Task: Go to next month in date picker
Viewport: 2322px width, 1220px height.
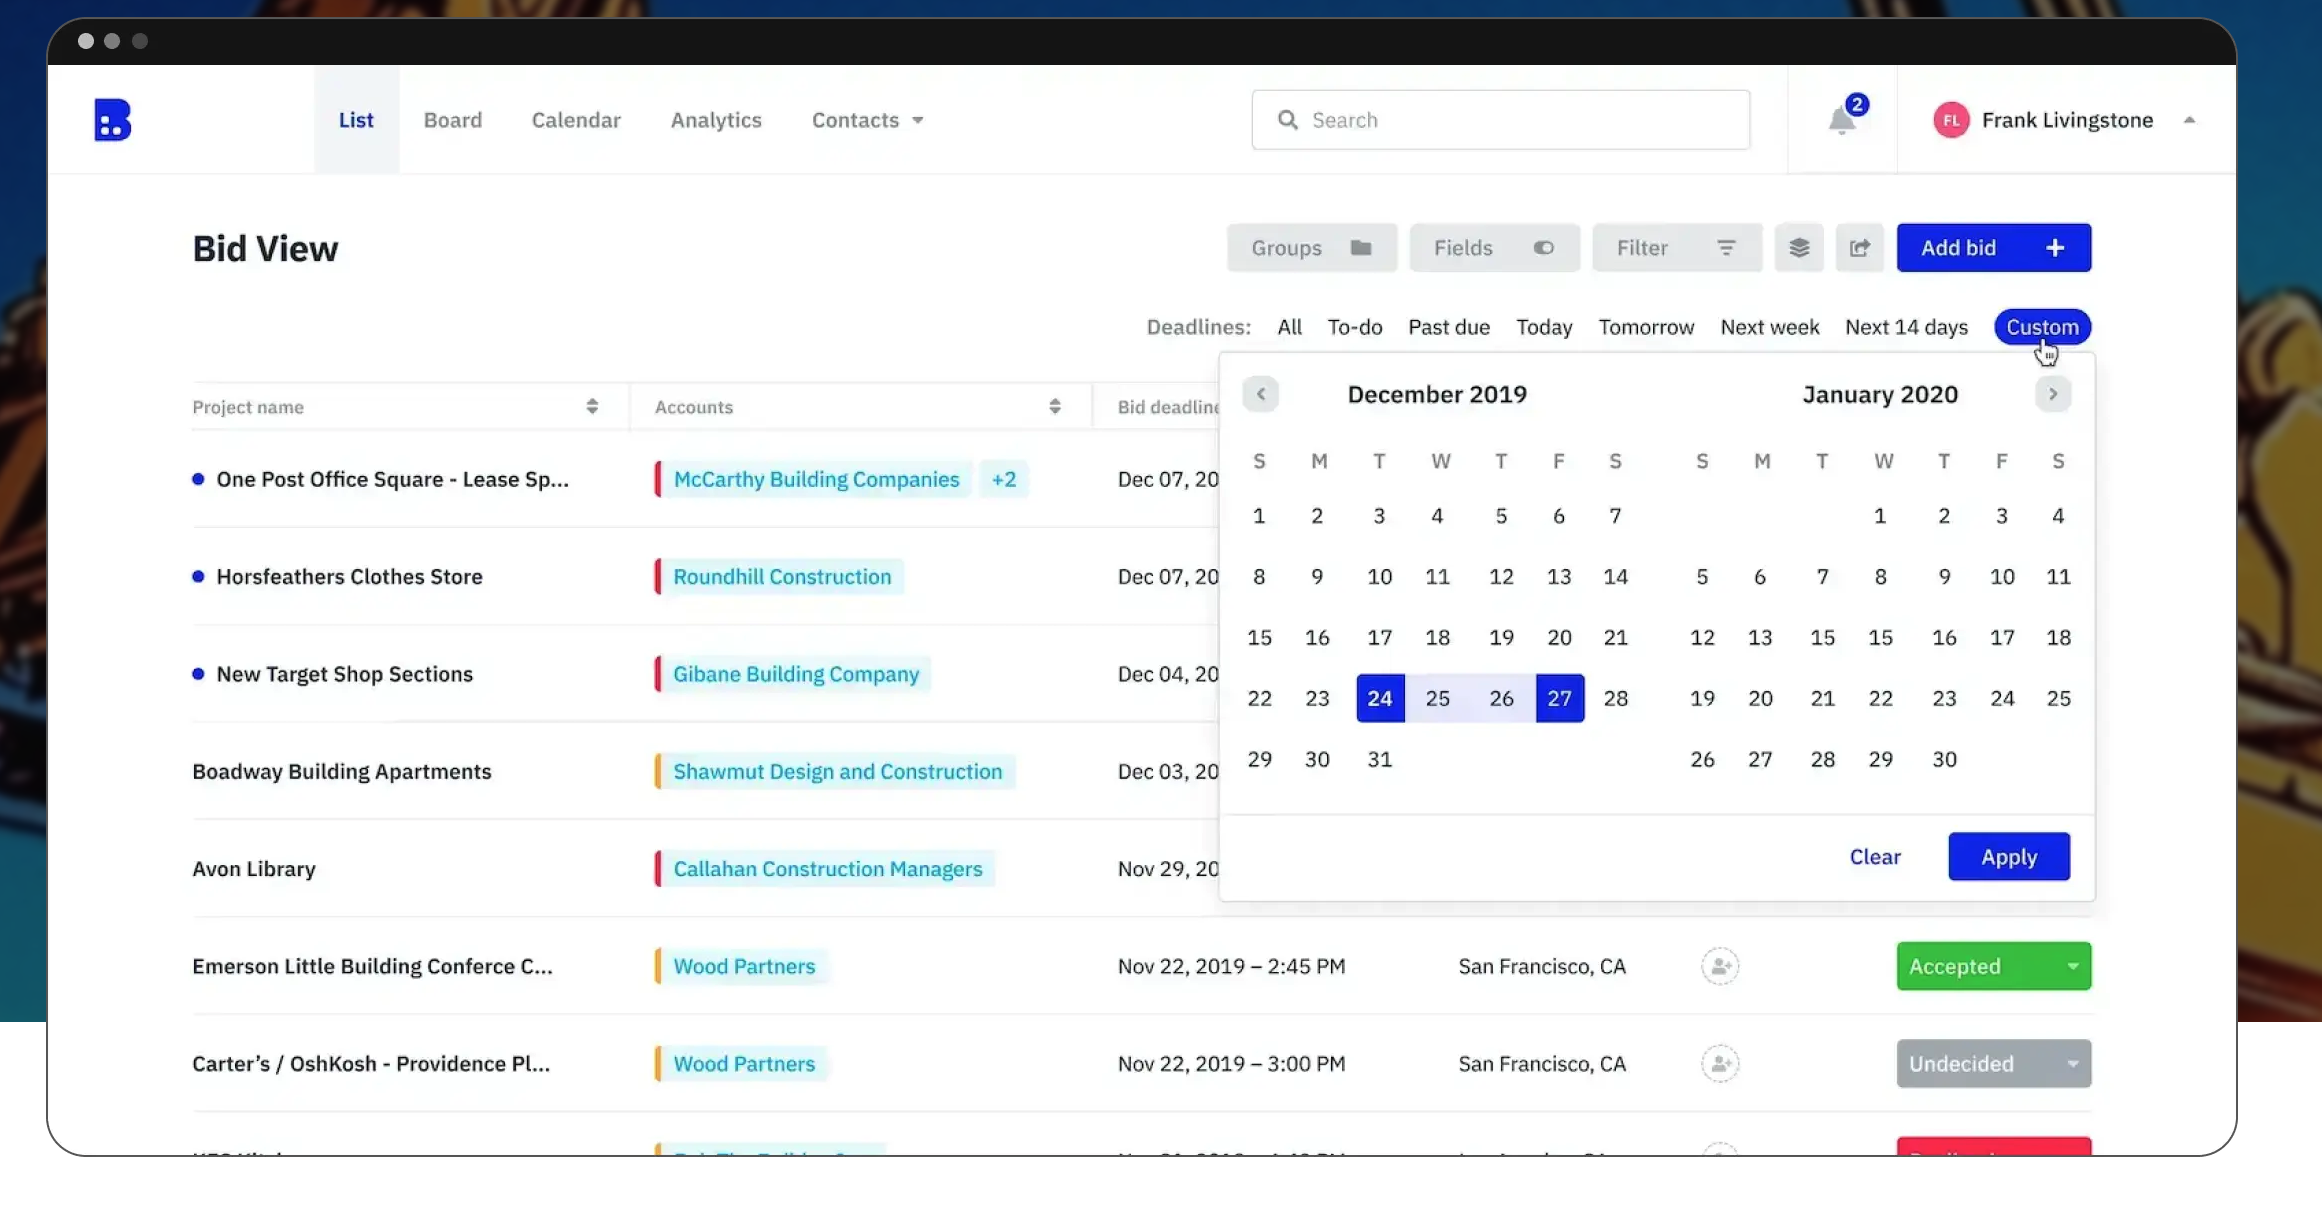Action: tap(2053, 394)
